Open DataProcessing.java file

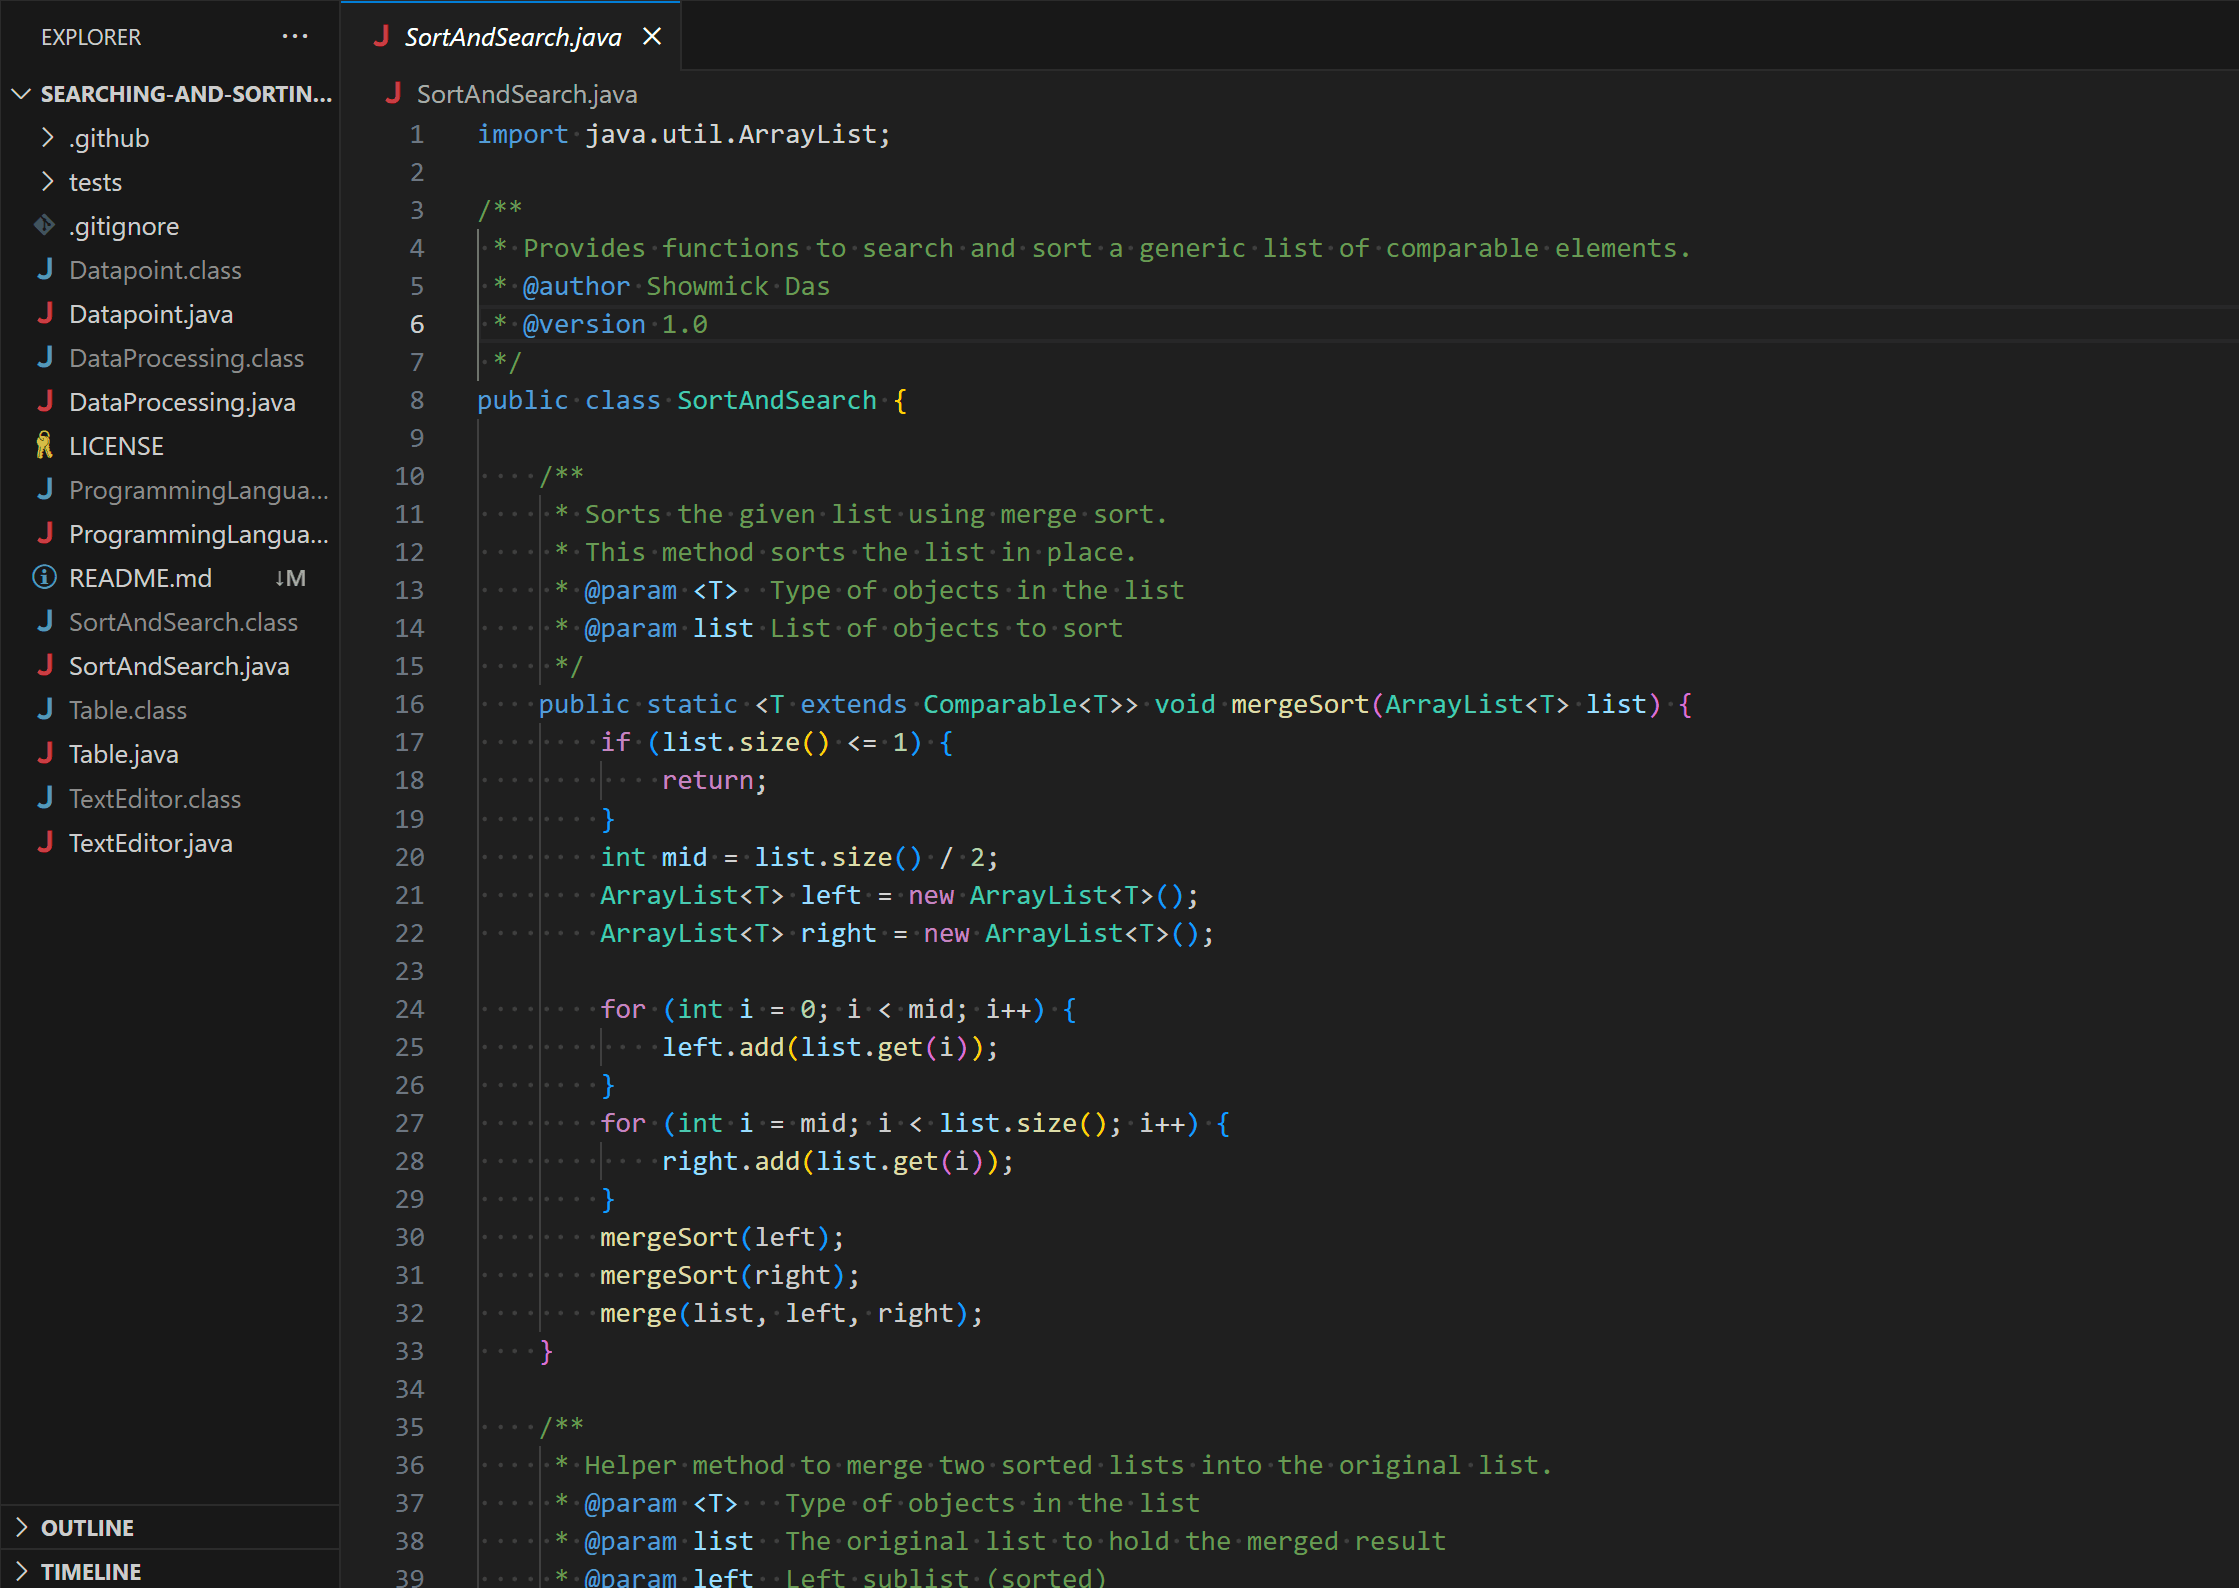click(x=182, y=402)
